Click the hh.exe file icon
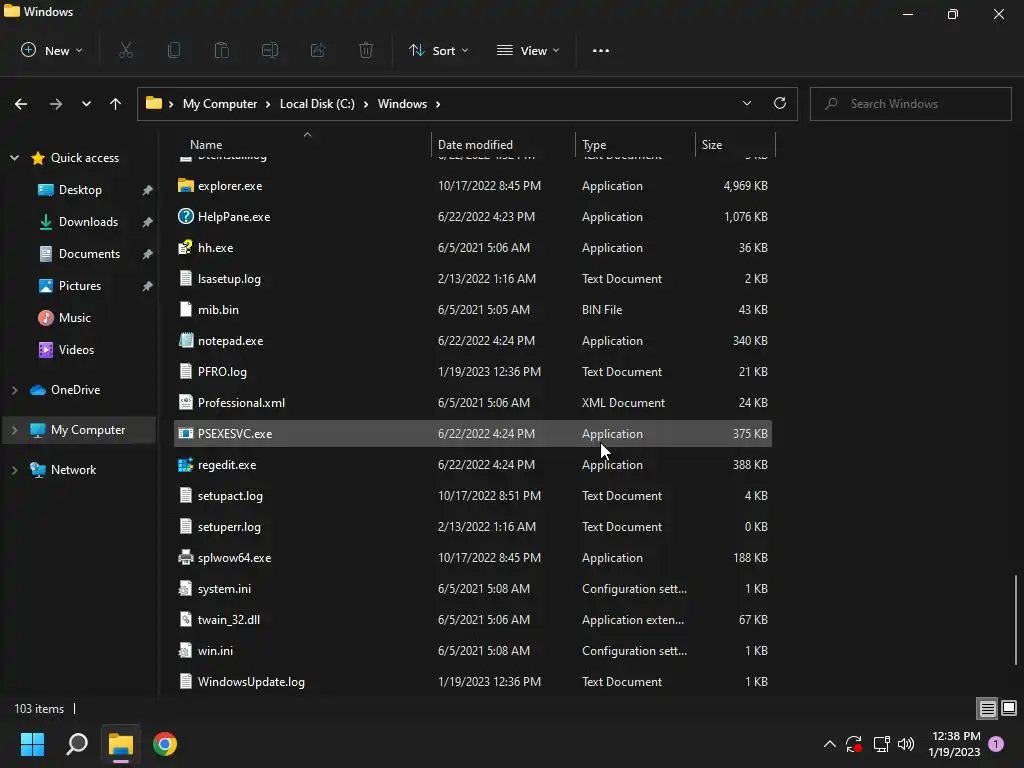Viewport: 1024px width, 768px height. point(186,247)
